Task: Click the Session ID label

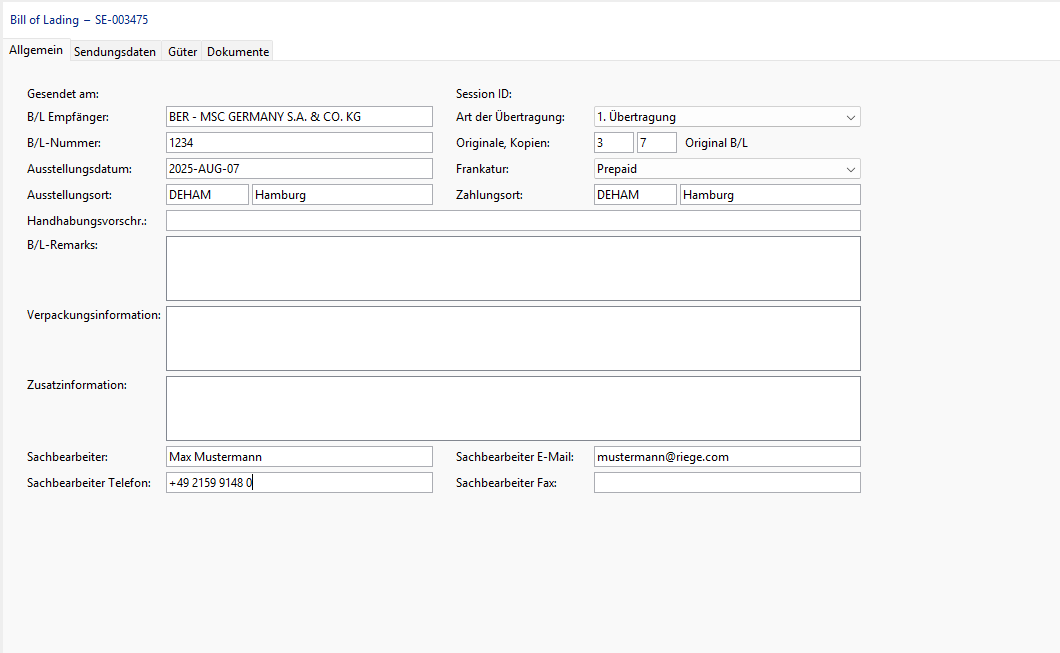Action: 484,94
